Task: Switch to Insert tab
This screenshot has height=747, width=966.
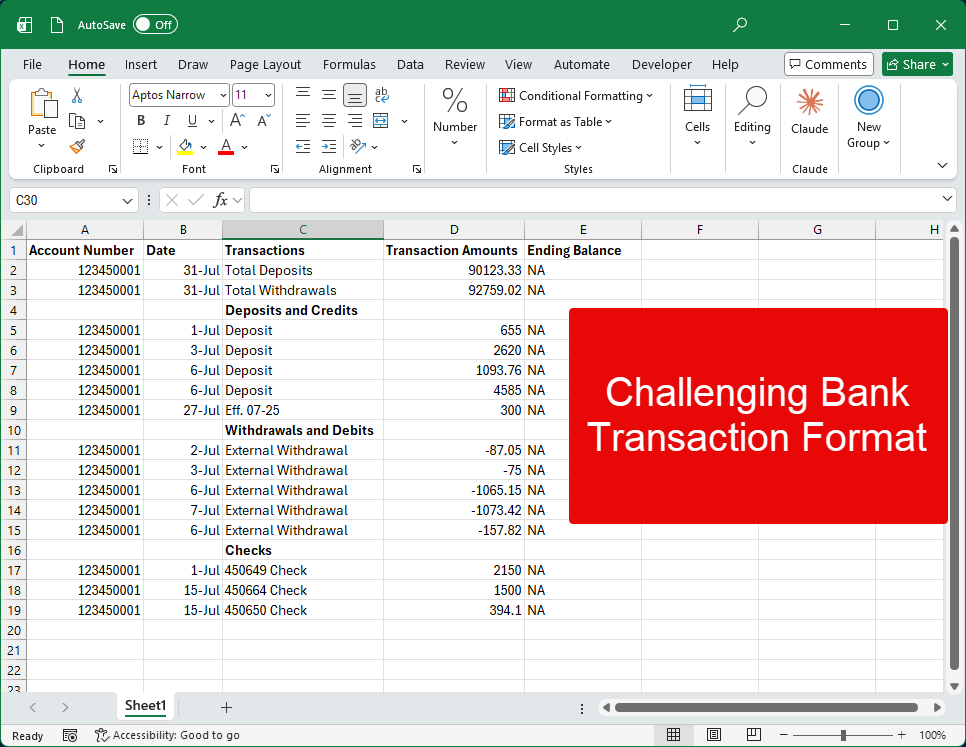Action: [x=140, y=65]
